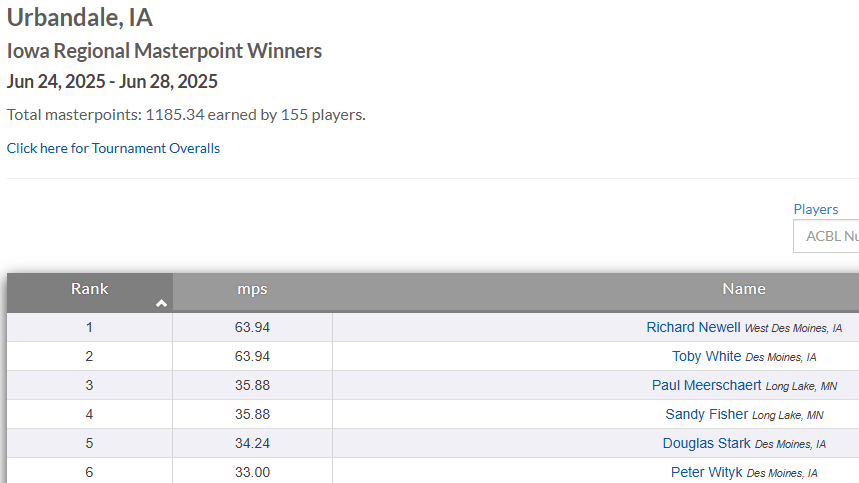Click the Urbandale, IA heading

click(80, 18)
